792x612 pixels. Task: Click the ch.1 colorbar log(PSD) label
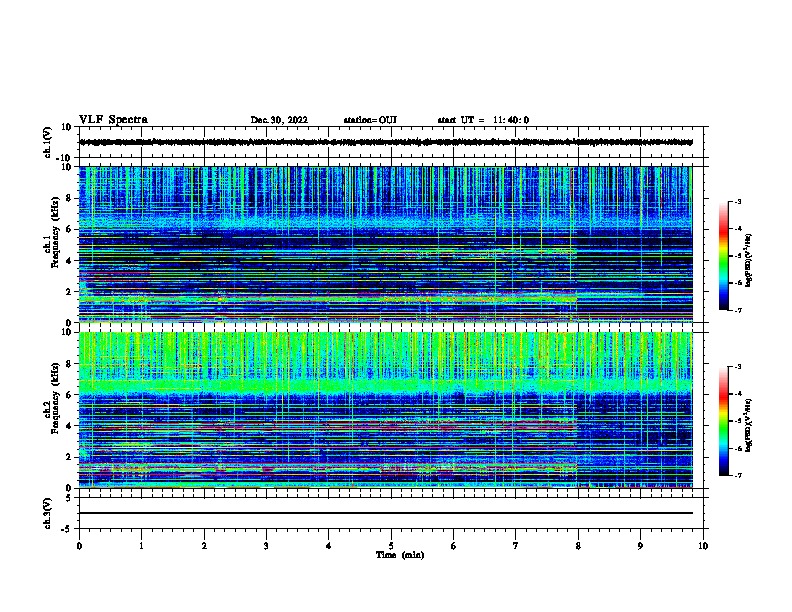click(748, 260)
